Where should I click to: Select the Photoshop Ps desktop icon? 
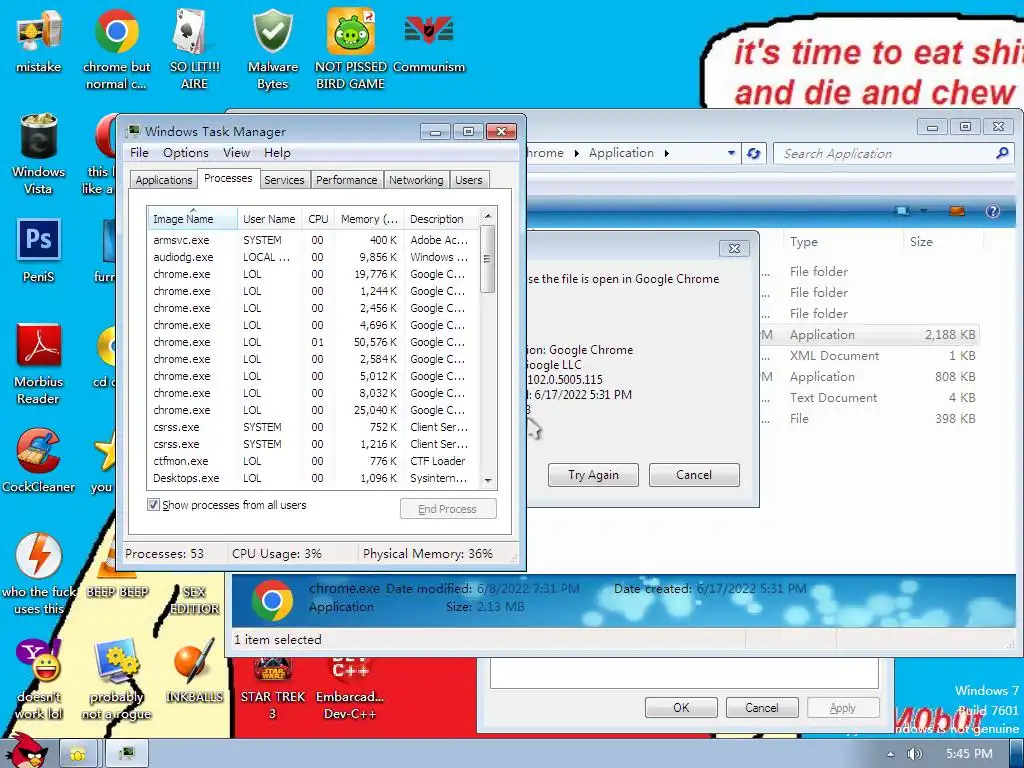[39, 240]
